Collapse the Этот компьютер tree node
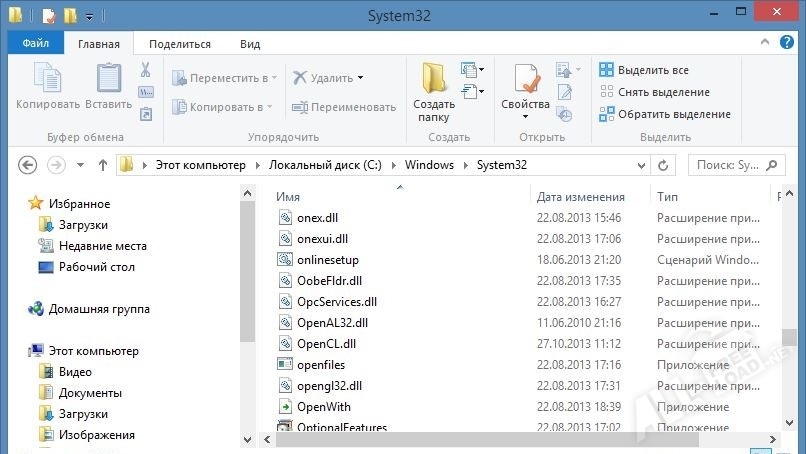 point(24,351)
